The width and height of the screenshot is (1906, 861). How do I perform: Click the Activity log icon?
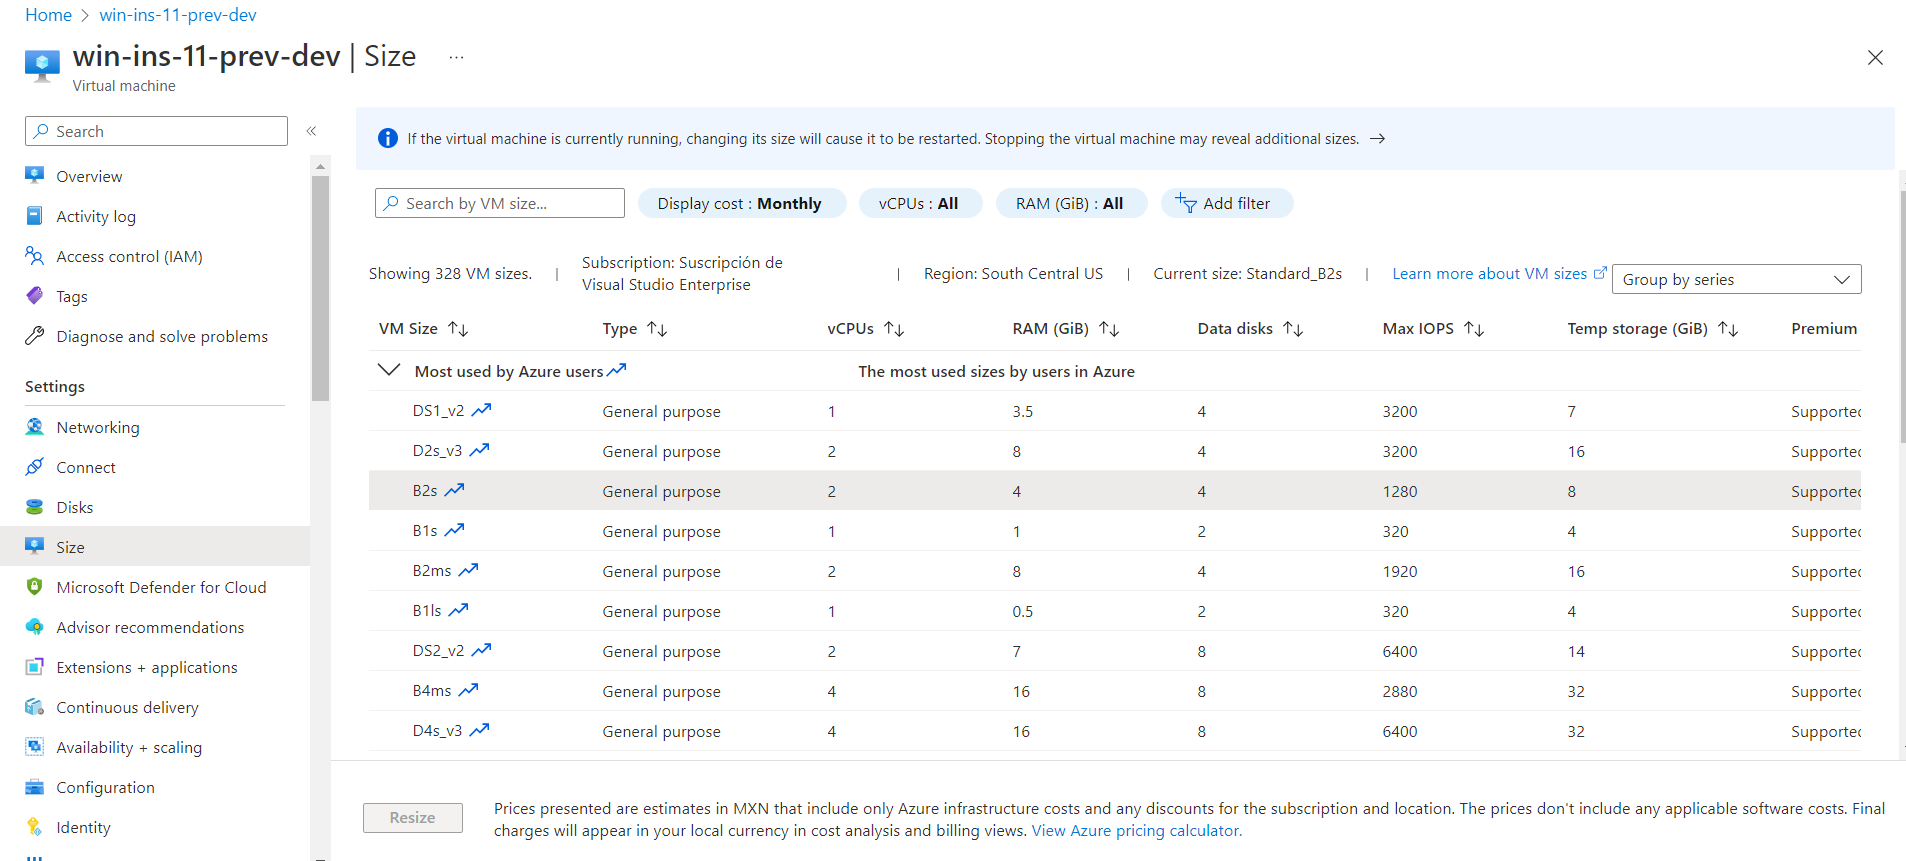pyautogui.click(x=35, y=216)
